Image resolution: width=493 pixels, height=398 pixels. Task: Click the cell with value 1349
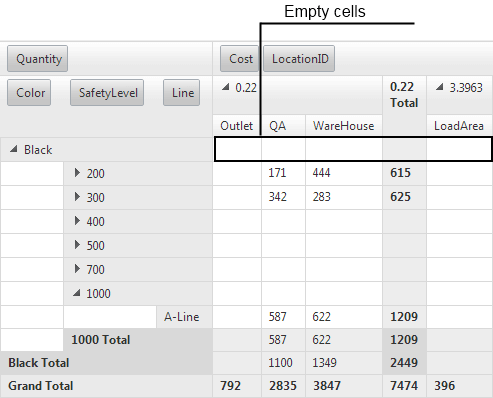tap(344, 363)
